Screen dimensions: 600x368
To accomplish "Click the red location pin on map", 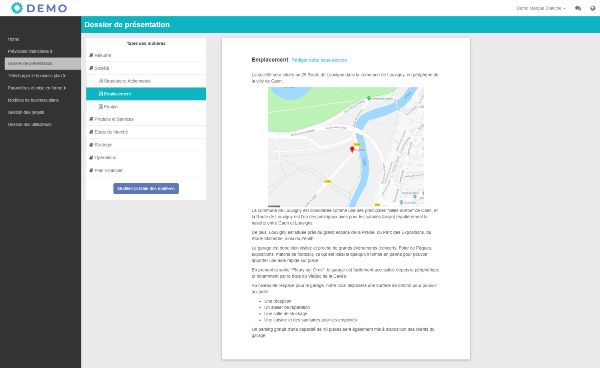I will (352, 150).
